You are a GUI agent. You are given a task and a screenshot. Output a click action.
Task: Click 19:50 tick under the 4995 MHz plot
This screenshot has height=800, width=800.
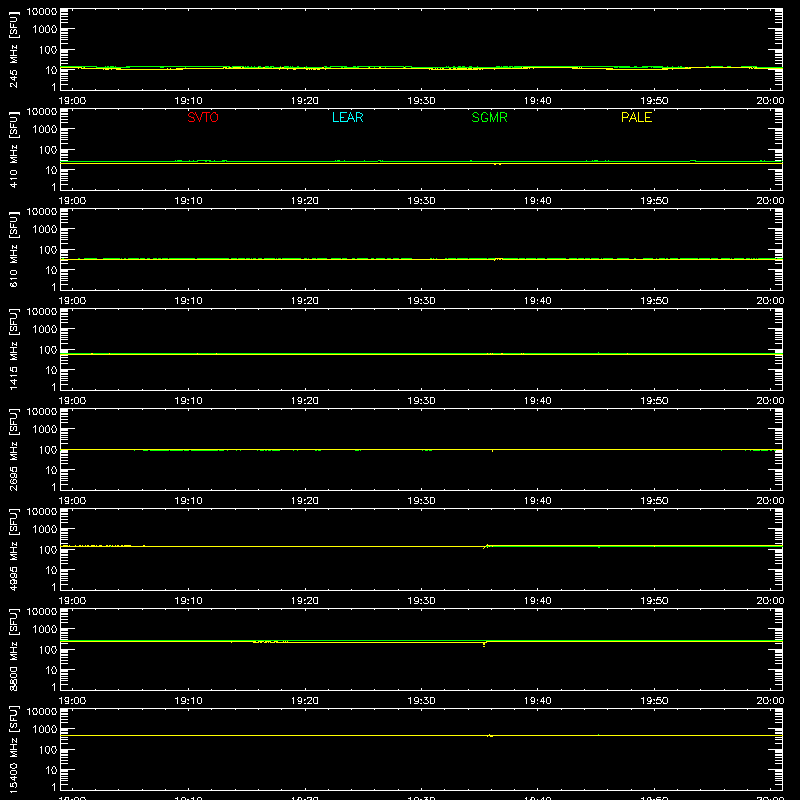coord(654,601)
